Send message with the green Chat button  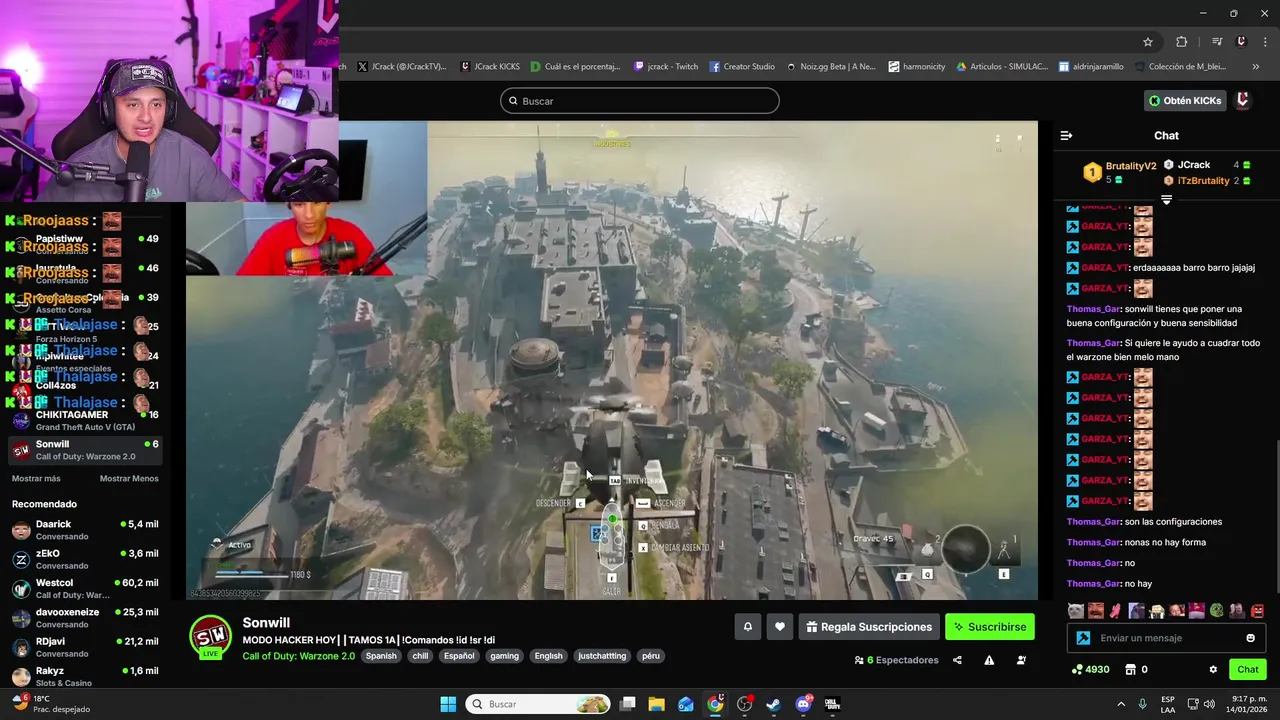[1248, 669]
